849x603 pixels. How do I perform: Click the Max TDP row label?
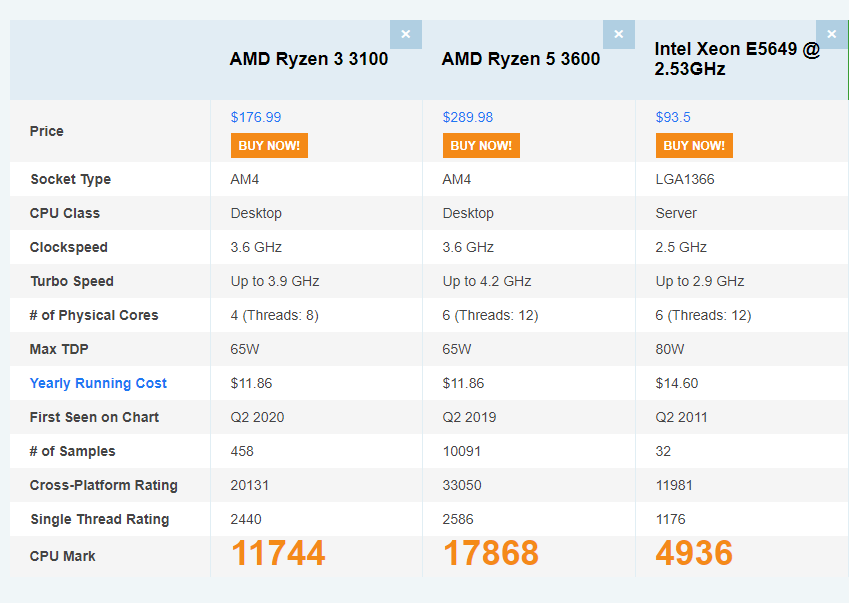(58, 349)
